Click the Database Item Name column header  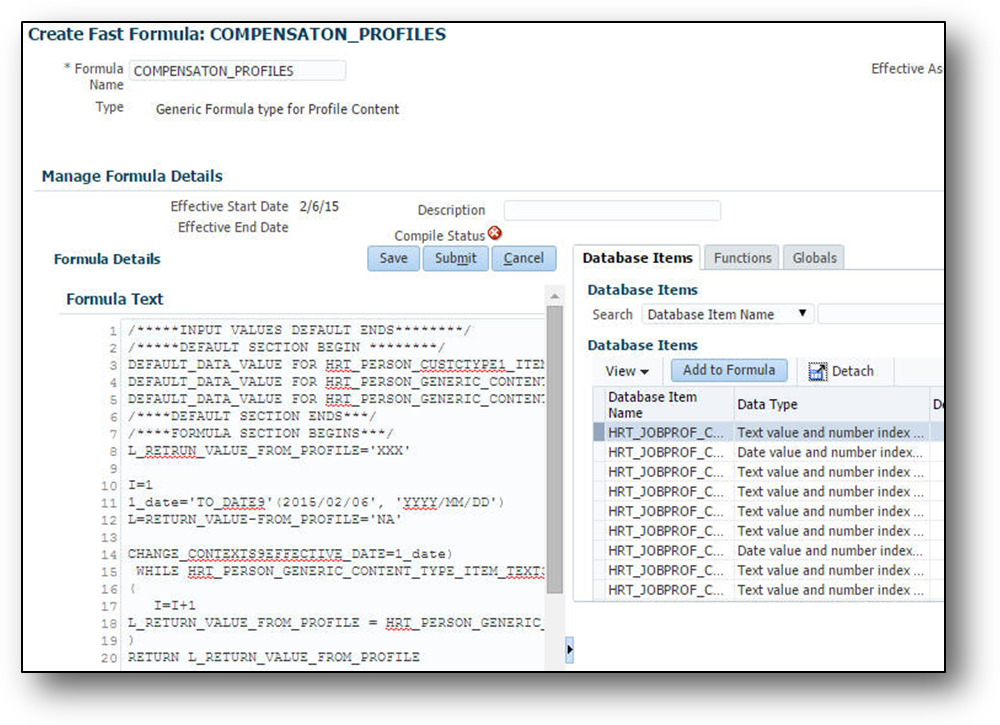(x=663, y=405)
